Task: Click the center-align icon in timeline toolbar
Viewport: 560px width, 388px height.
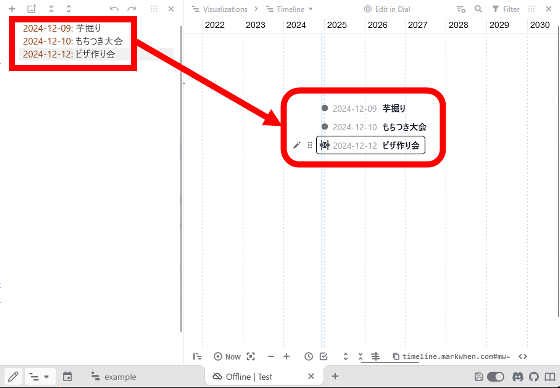Action: tap(375, 356)
